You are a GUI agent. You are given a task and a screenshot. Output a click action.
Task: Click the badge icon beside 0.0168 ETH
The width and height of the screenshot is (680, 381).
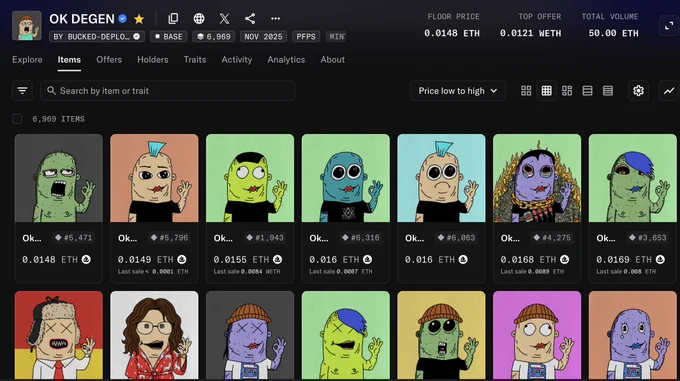point(565,259)
